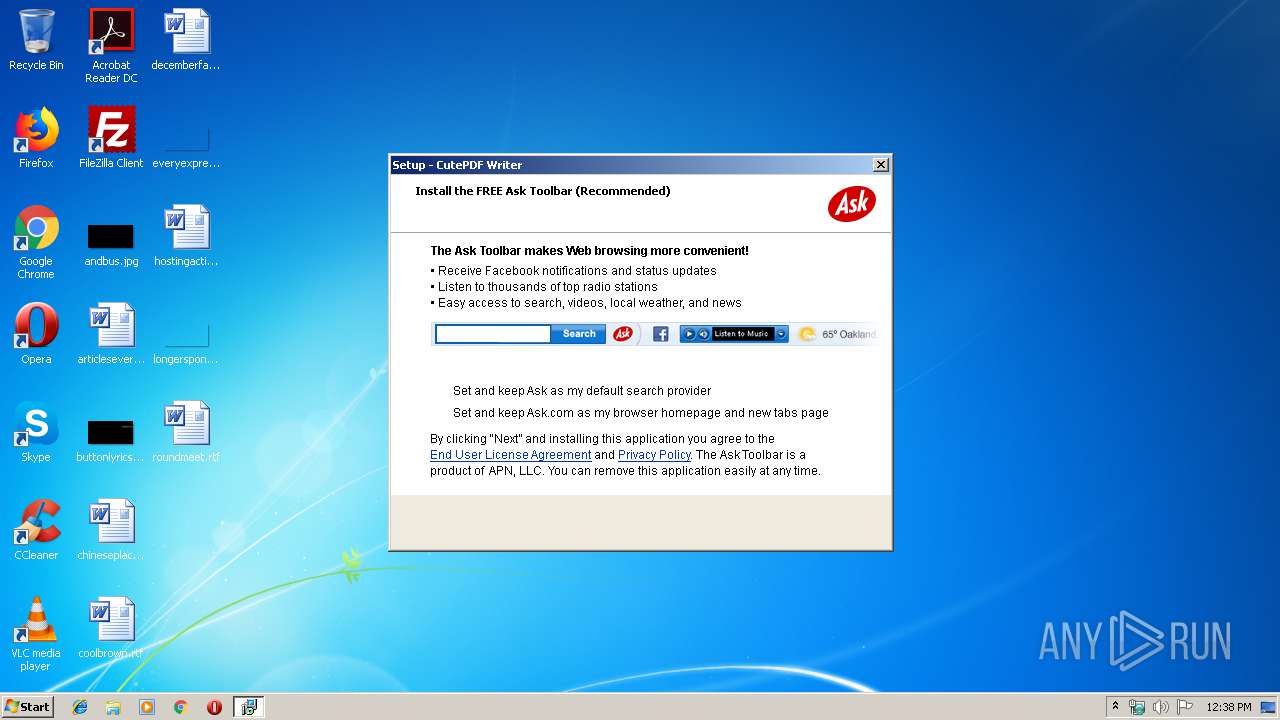
Task: Select the buttonlyrics... desktop file
Action: click(111, 440)
